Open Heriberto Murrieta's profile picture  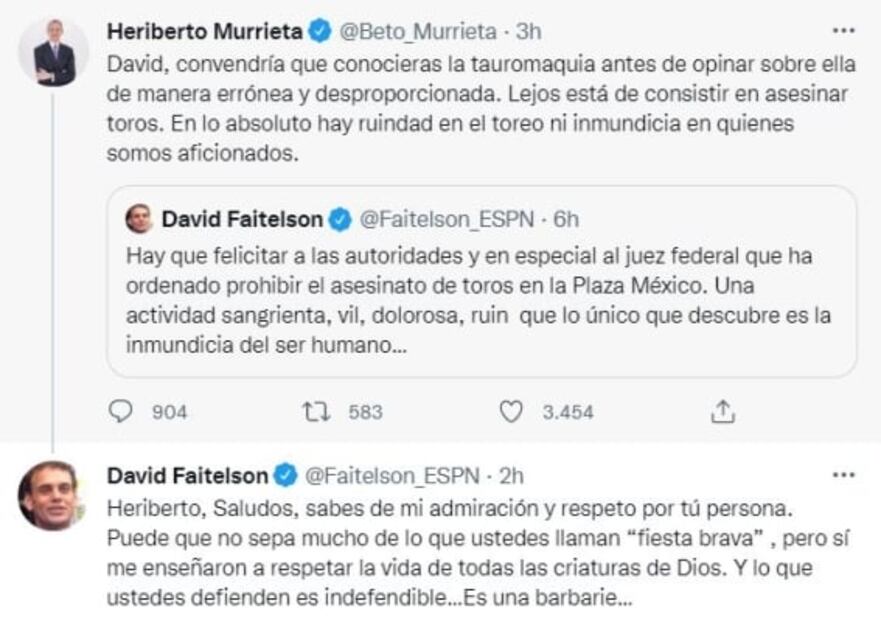coord(53,52)
